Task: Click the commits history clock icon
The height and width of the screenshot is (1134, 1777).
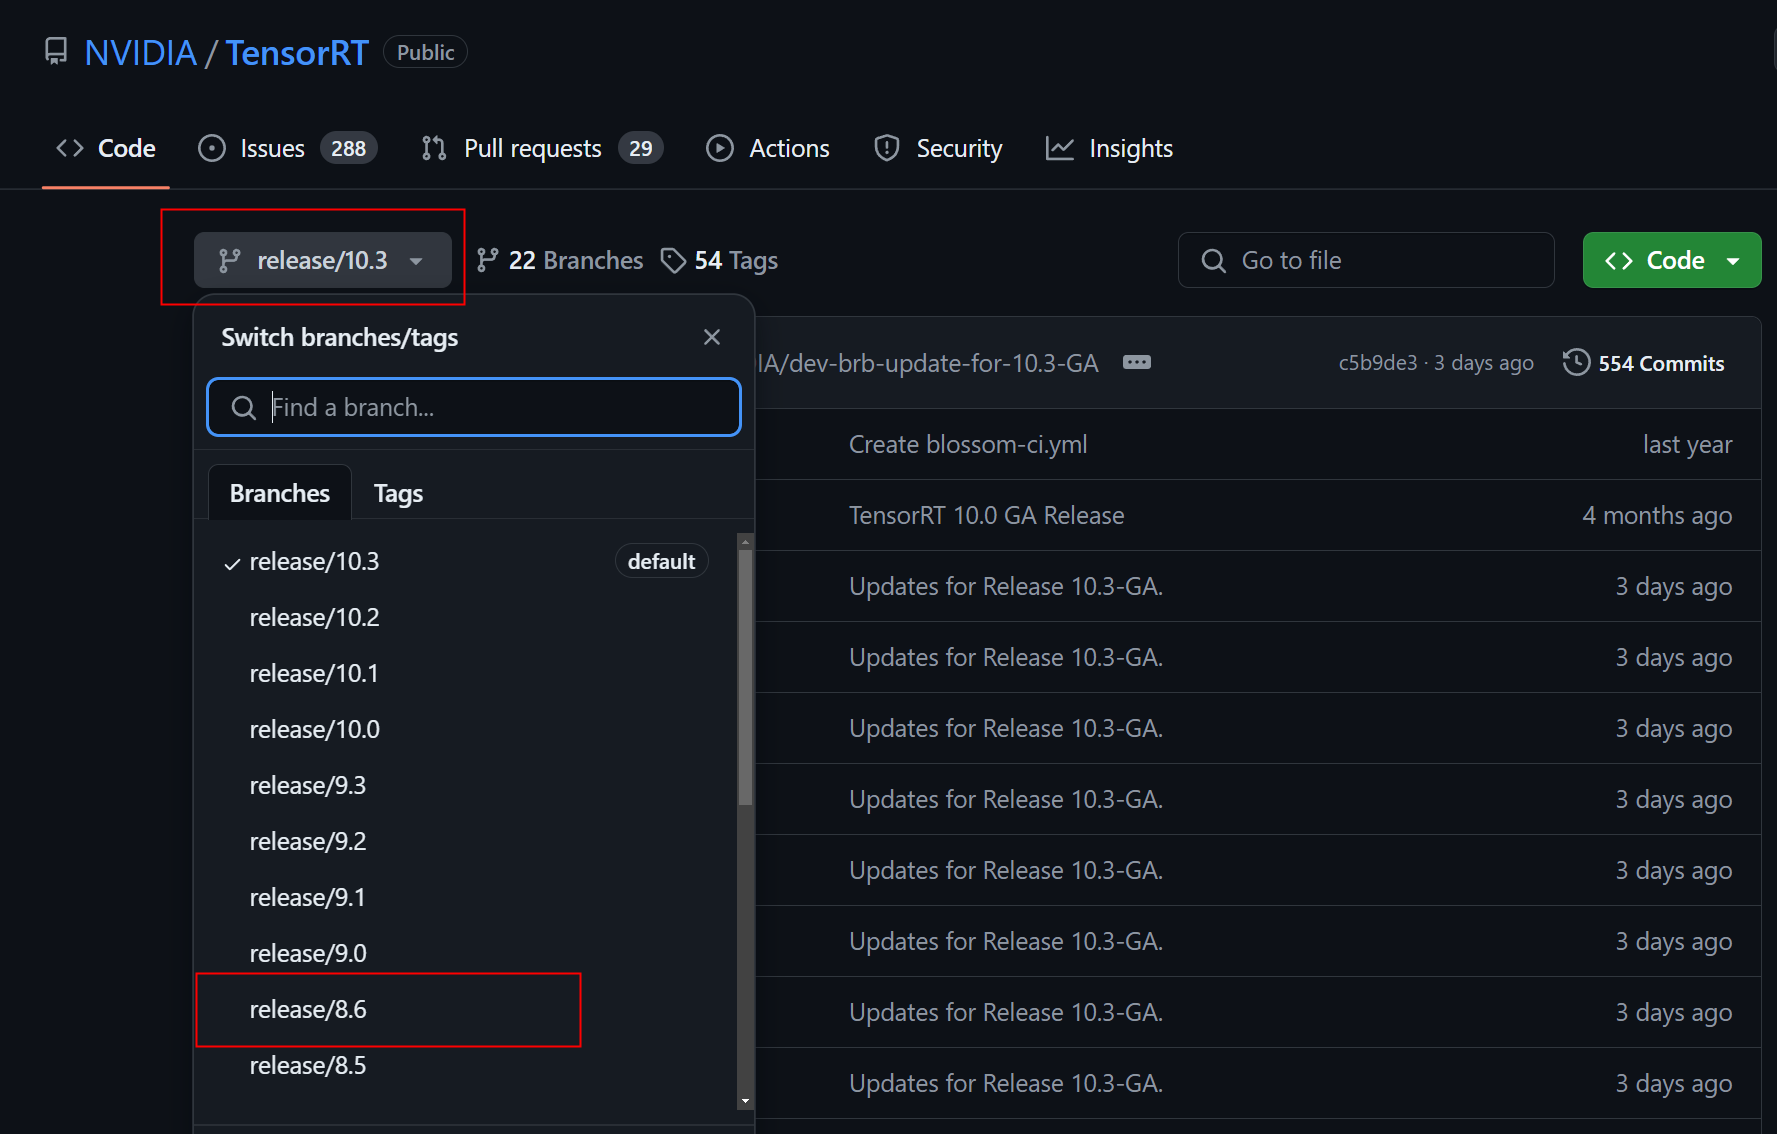Action: pos(1576,362)
